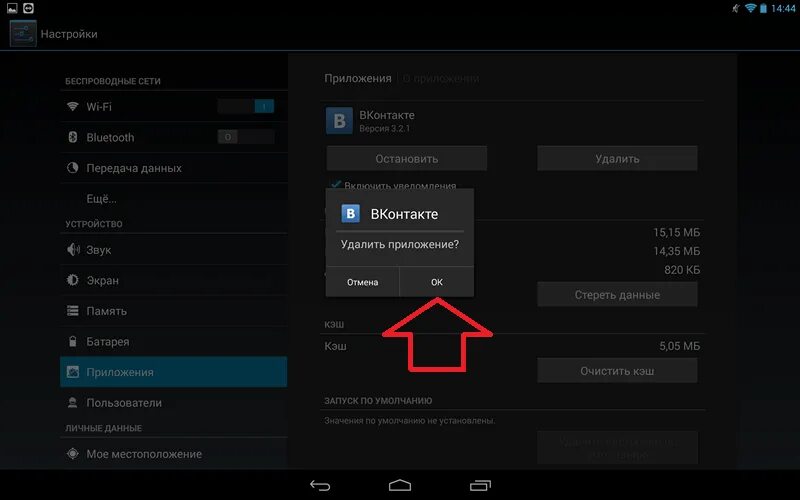Screen dimensions: 800x500
Task: Click the 14:44 clock in status bar
Action: pos(783,8)
